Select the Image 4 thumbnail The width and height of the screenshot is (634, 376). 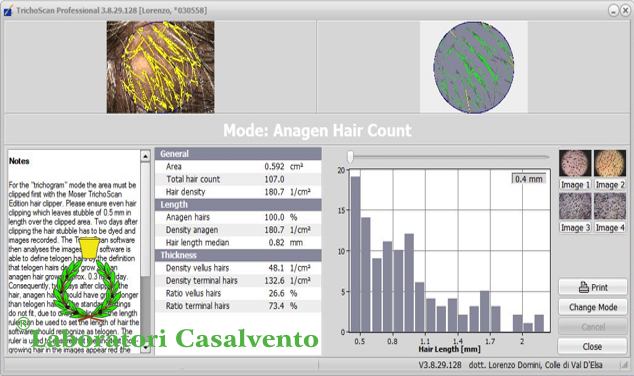(x=610, y=206)
